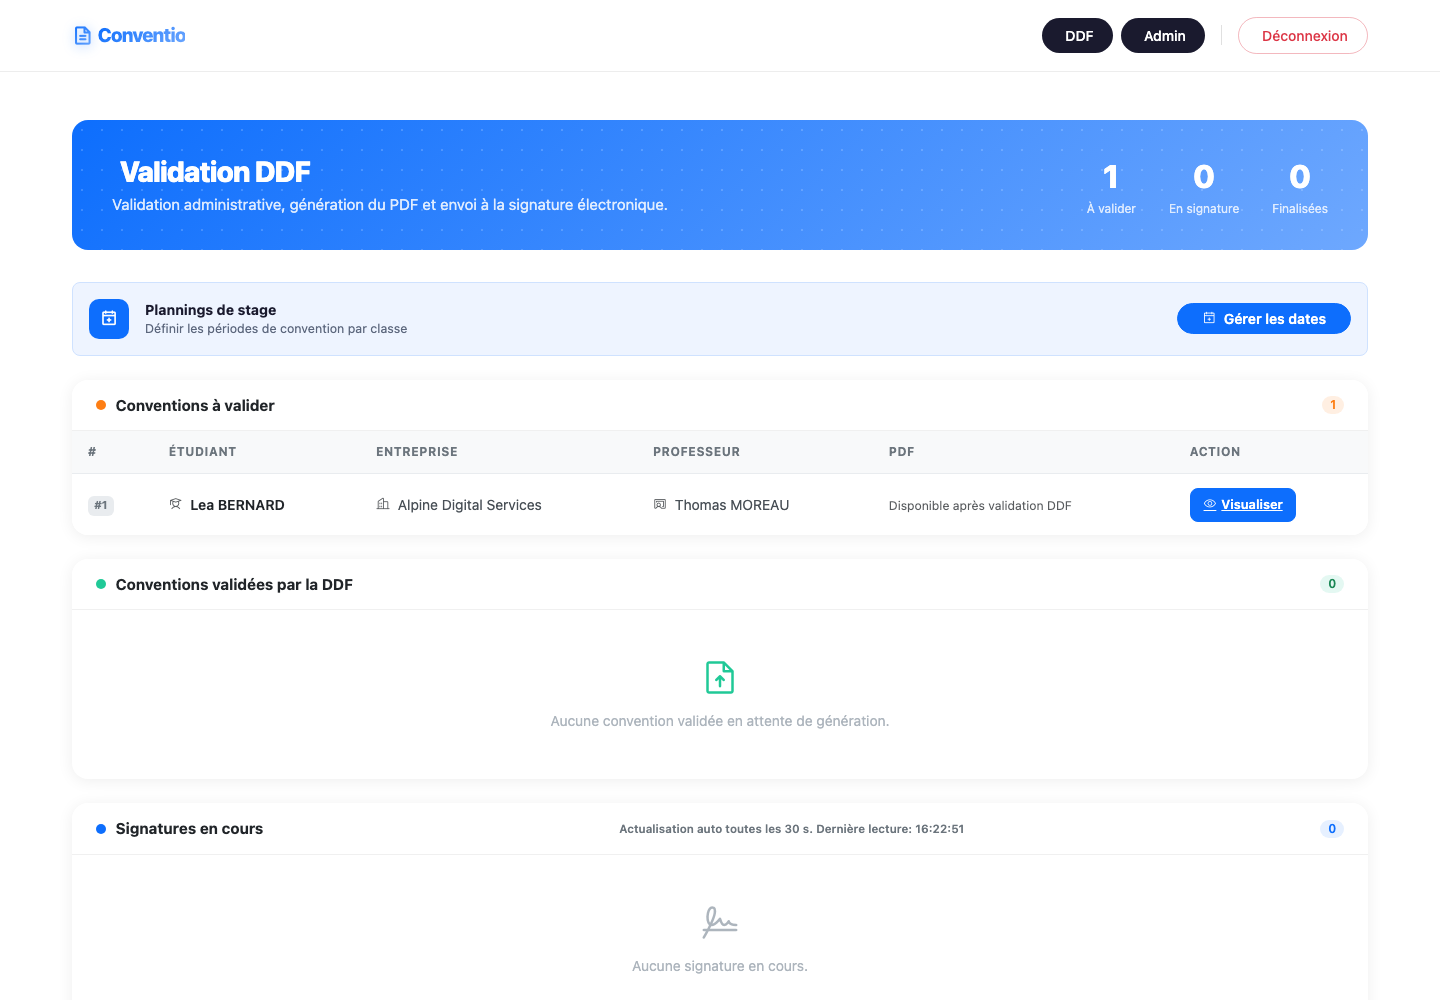
Task: Visualiser the convention for Lea BERNARD
Action: (x=1243, y=505)
